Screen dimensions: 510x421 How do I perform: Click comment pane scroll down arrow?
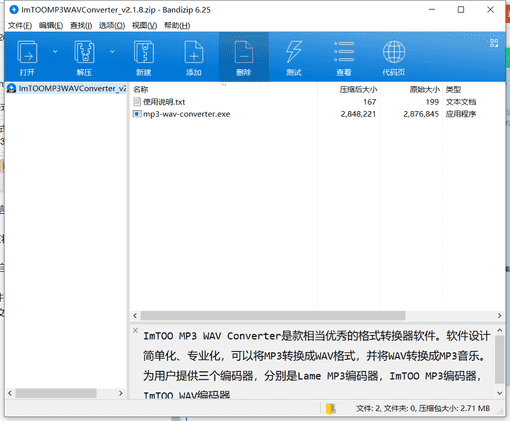(x=499, y=393)
